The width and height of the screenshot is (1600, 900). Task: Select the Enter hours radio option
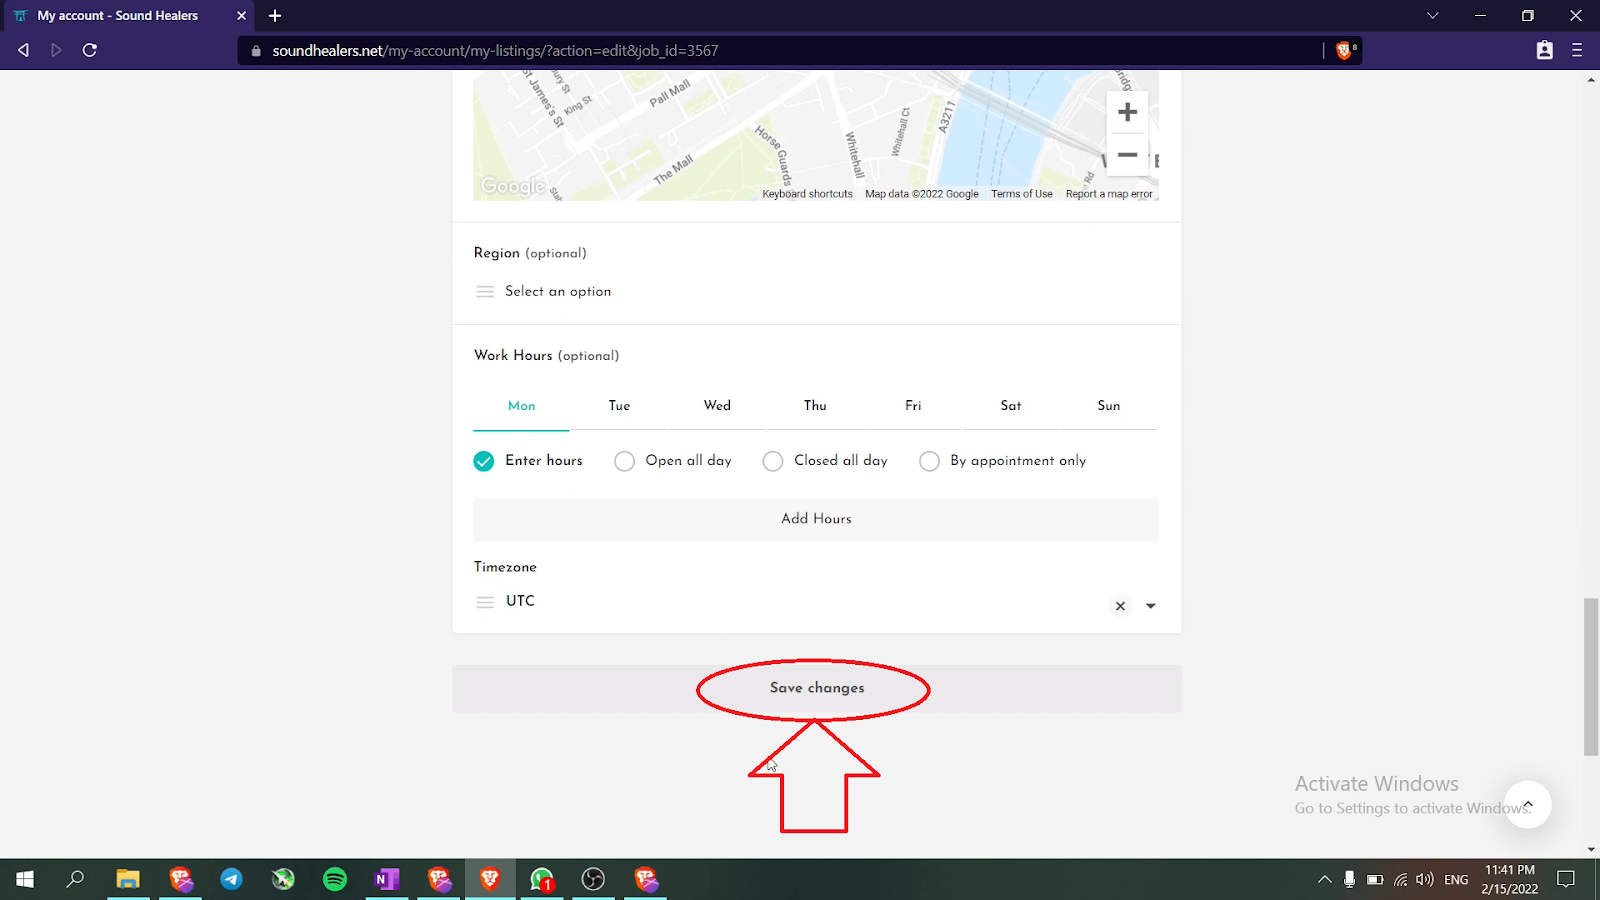pyautogui.click(x=484, y=461)
